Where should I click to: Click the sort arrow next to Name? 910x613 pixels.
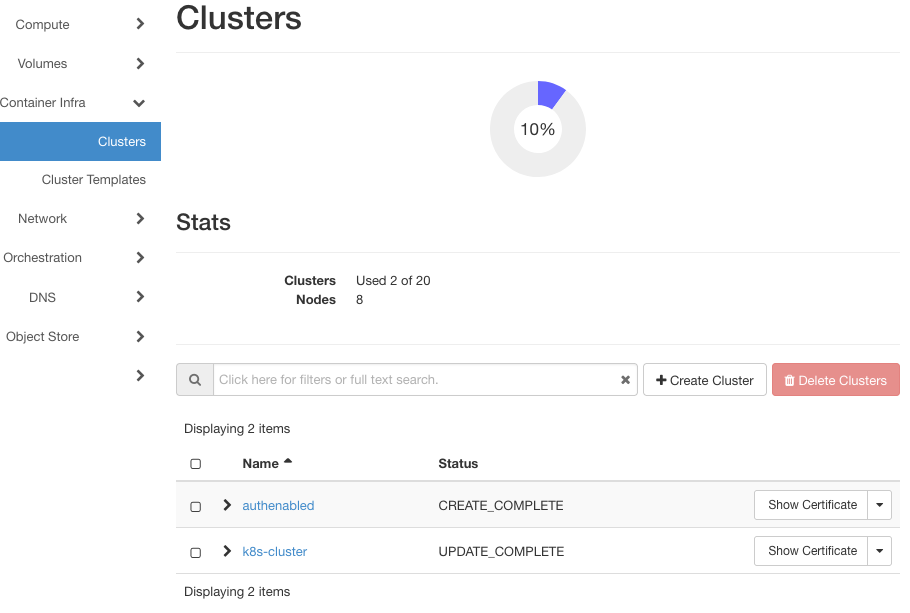[285, 459]
